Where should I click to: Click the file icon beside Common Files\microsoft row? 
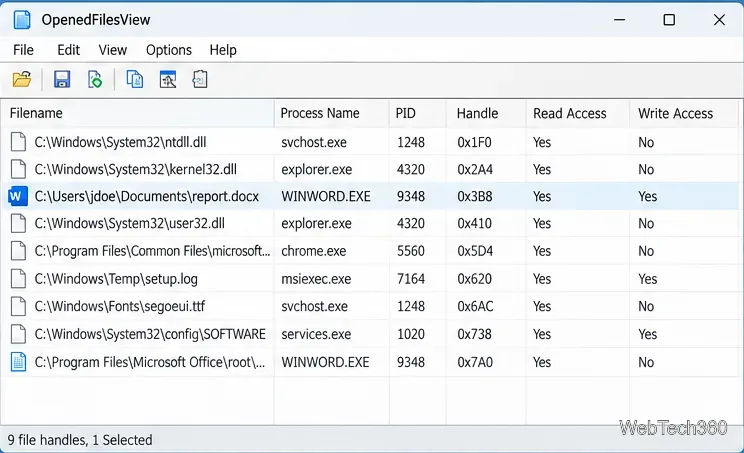[19, 251]
